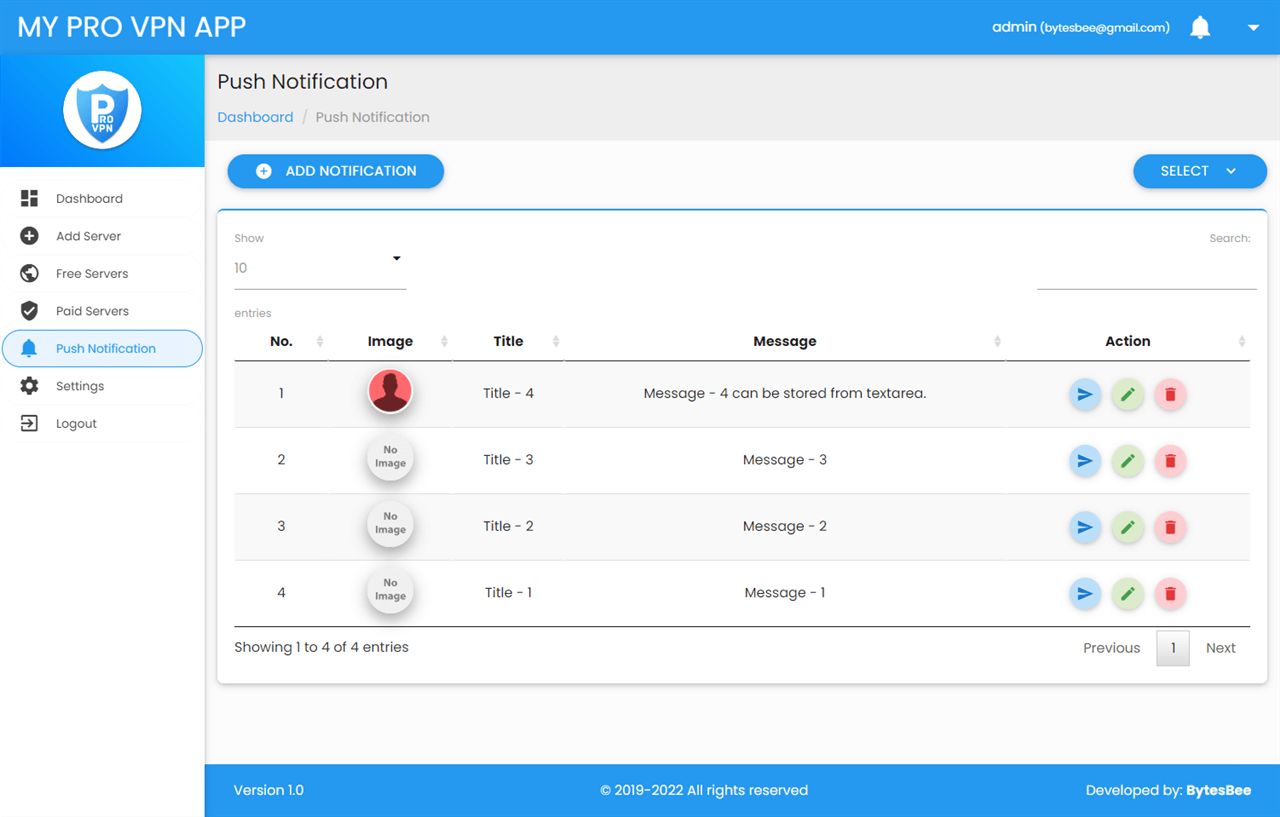Click the Free Servers globe icon
Viewport: 1280px width, 817px height.
(29, 273)
